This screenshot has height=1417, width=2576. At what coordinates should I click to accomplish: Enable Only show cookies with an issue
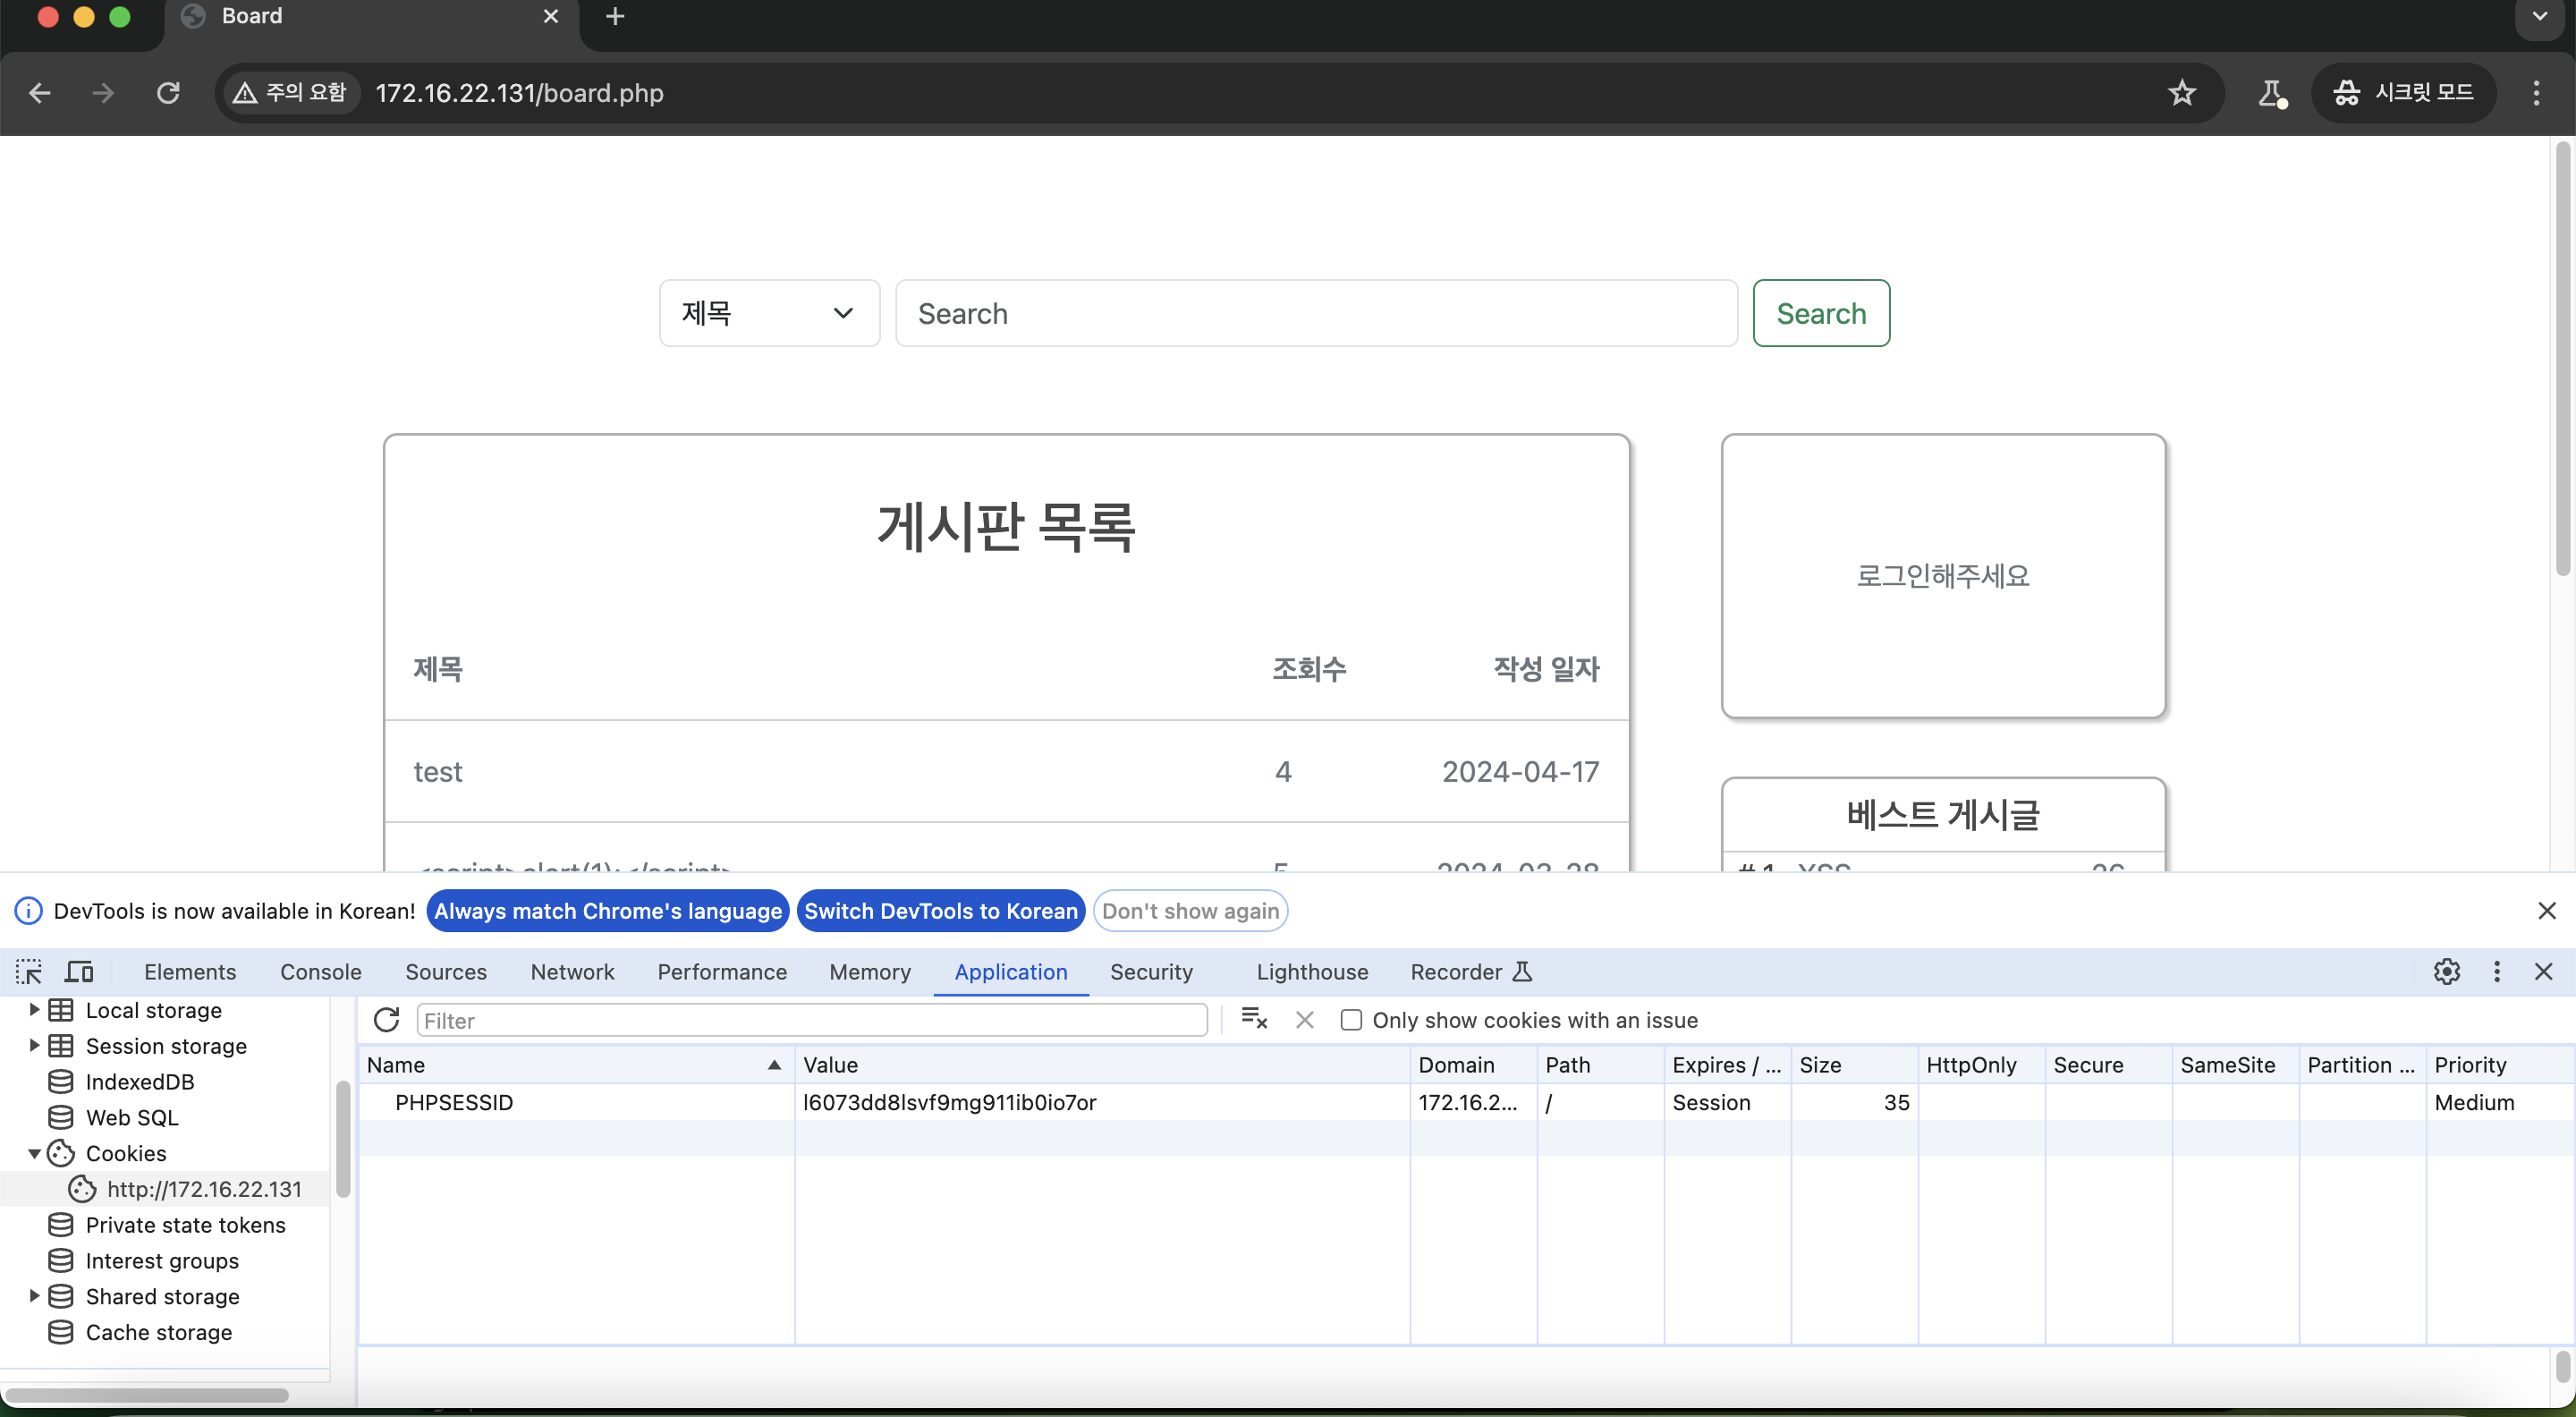coord(1351,1020)
